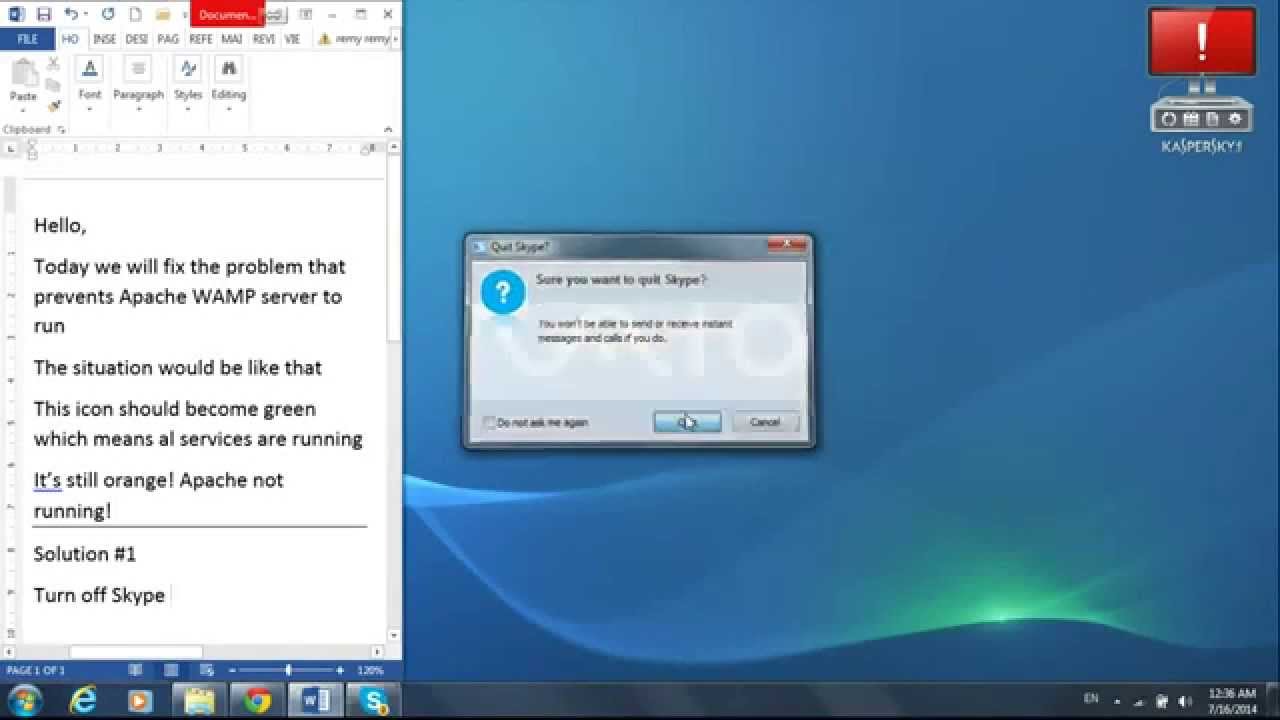Switch to the DESIGN ribbon tab
The width and height of the screenshot is (1280, 720).
point(137,39)
